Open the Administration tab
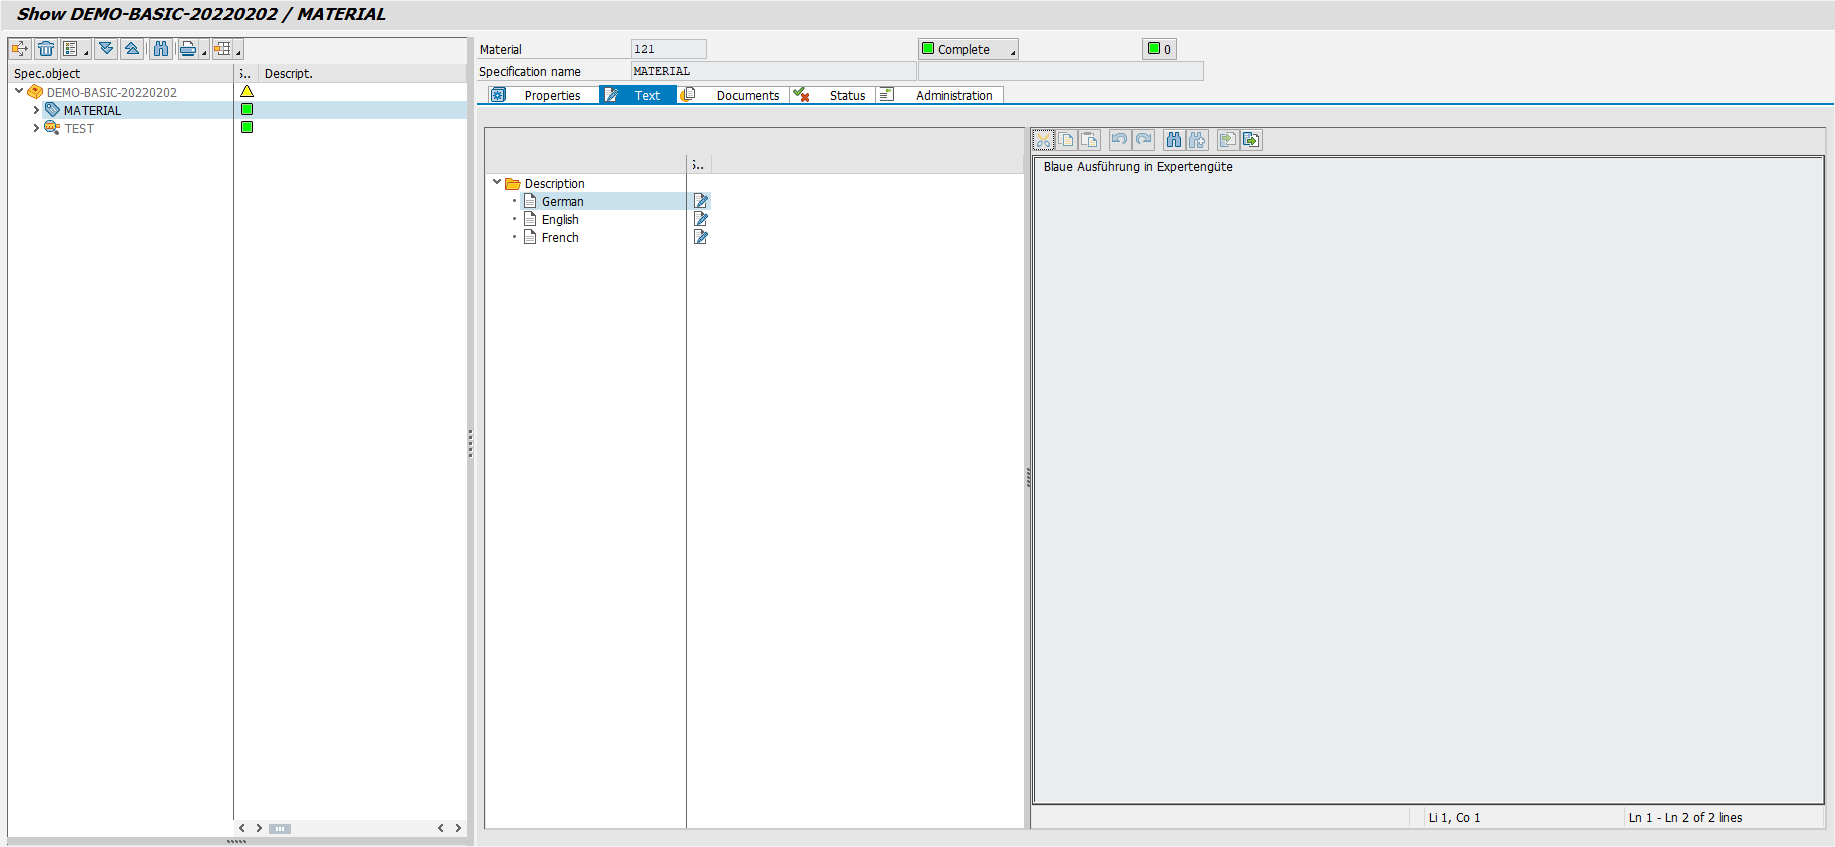The width and height of the screenshot is (1835, 847). point(953,95)
